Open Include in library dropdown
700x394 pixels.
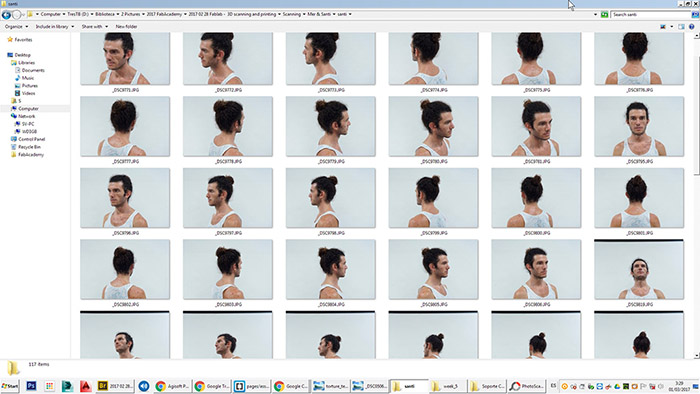54,27
